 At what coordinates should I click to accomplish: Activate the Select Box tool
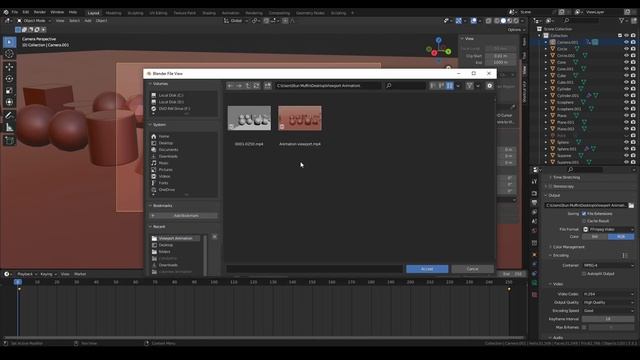(x=9, y=42)
